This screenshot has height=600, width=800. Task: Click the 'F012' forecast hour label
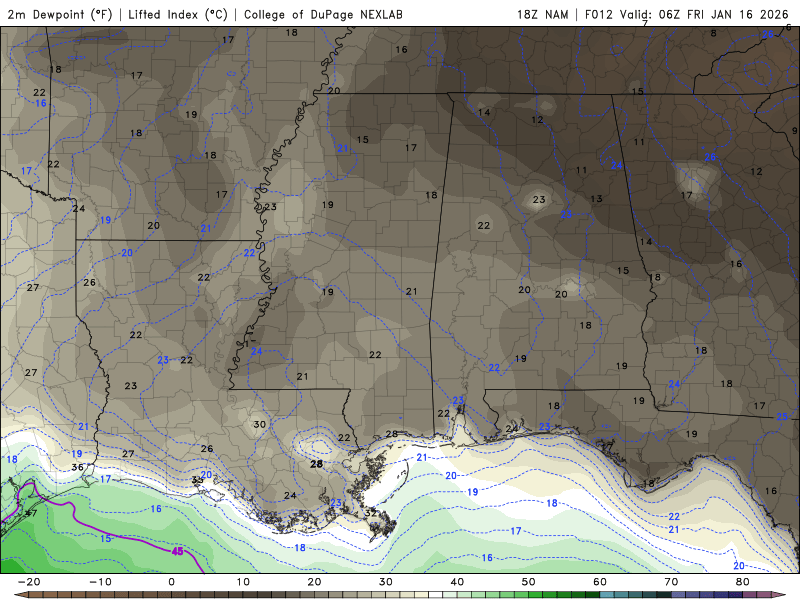click(598, 14)
